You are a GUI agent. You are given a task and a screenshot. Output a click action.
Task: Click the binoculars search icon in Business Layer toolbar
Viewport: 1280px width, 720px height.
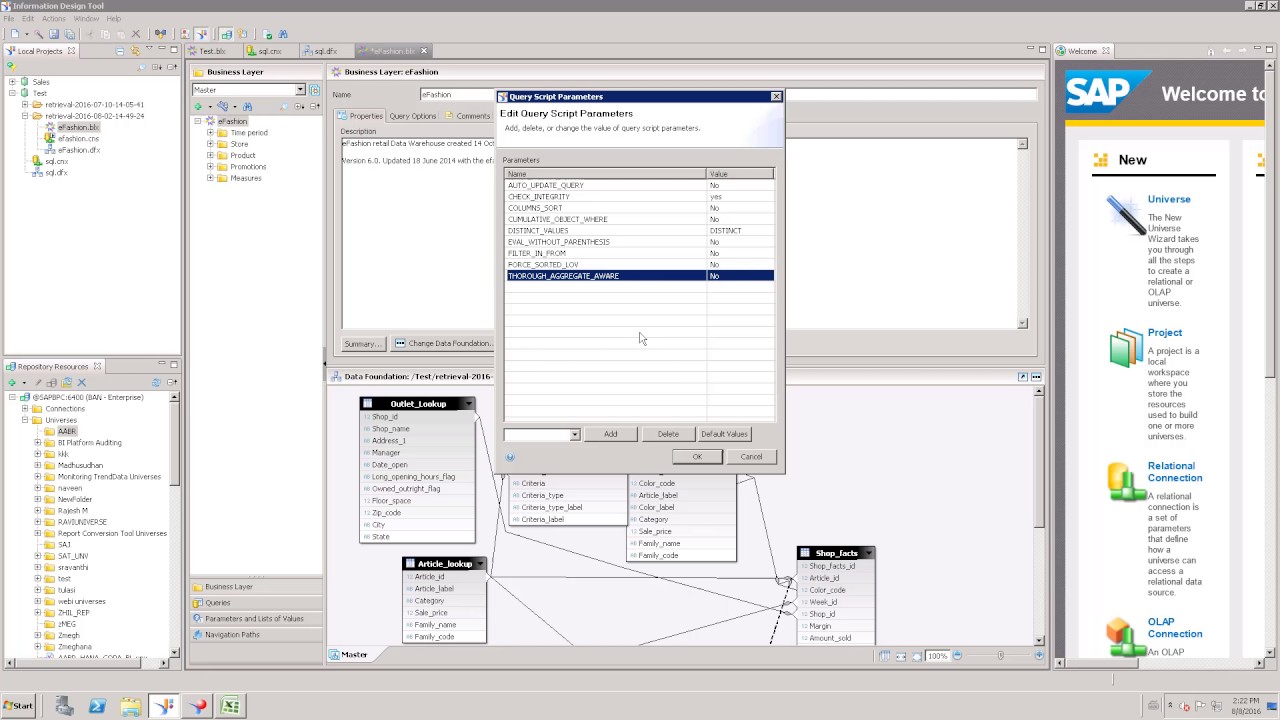[247, 106]
